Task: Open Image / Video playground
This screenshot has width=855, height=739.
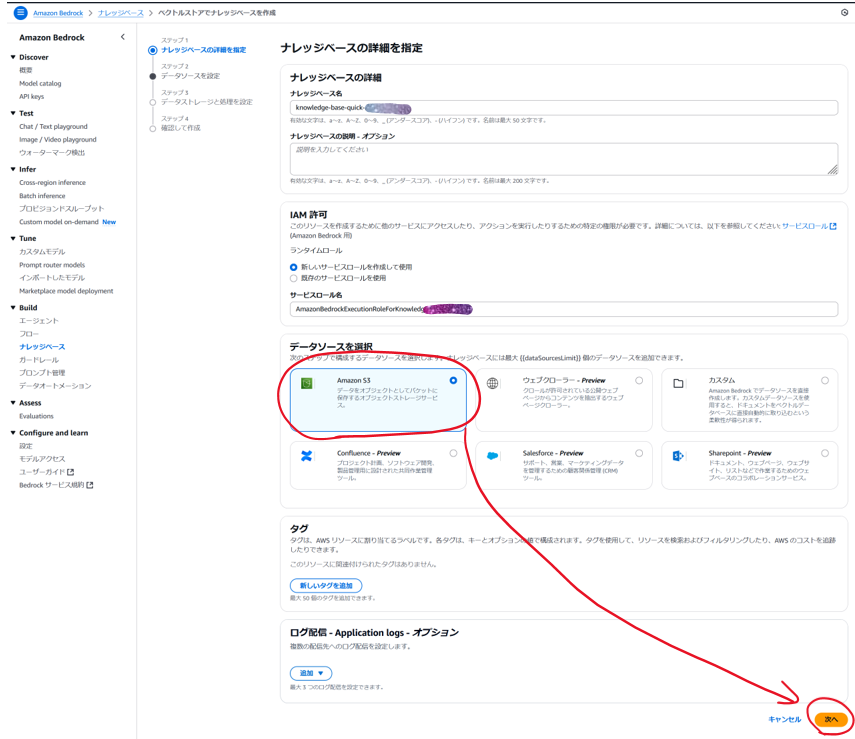Action: pyautogui.click(x=58, y=140)
